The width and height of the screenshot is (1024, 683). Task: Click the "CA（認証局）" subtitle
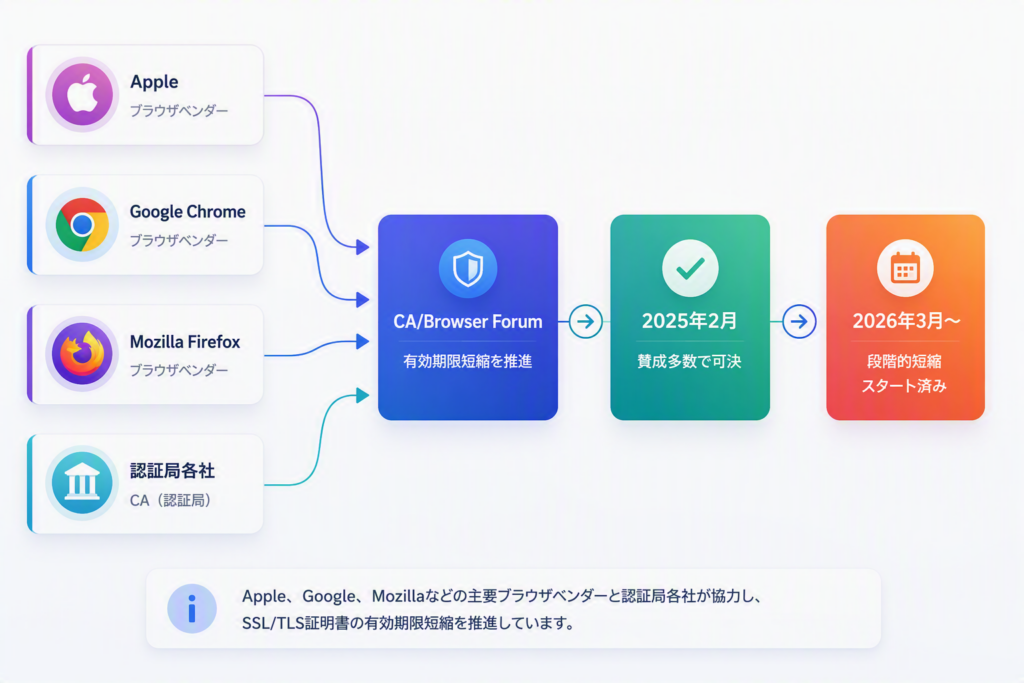[170, 500]
